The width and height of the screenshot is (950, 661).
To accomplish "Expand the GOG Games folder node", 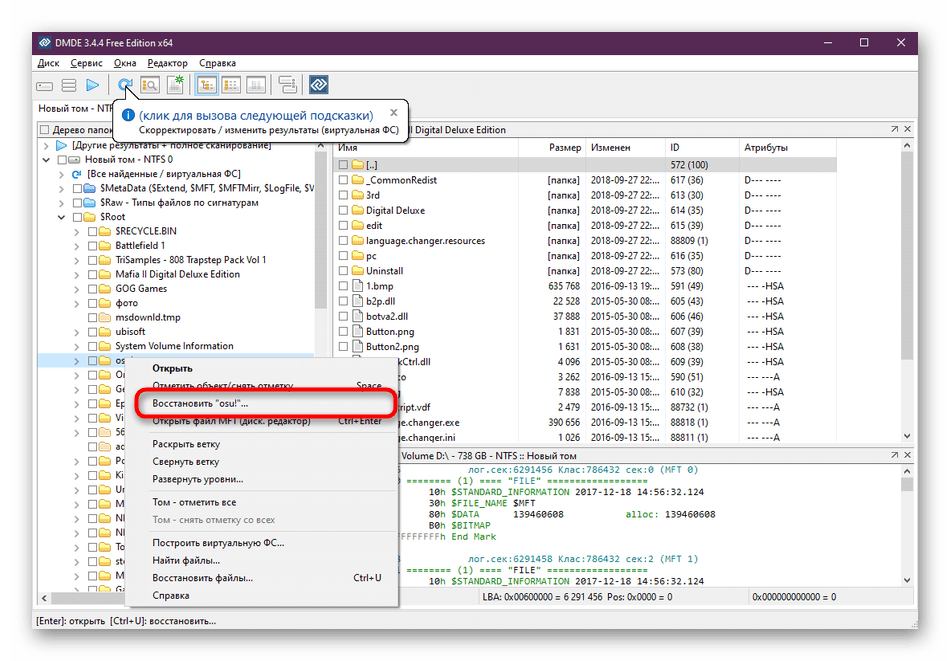I will tap(77, 288).
